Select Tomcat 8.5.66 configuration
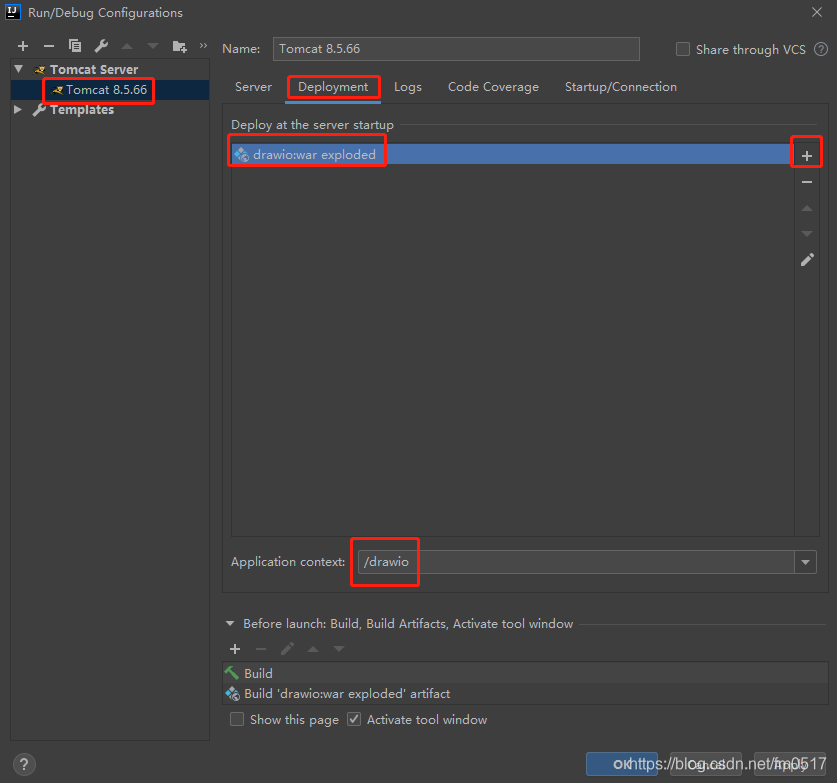The height and width of the screenshot is (783, 837). [106, 90]
